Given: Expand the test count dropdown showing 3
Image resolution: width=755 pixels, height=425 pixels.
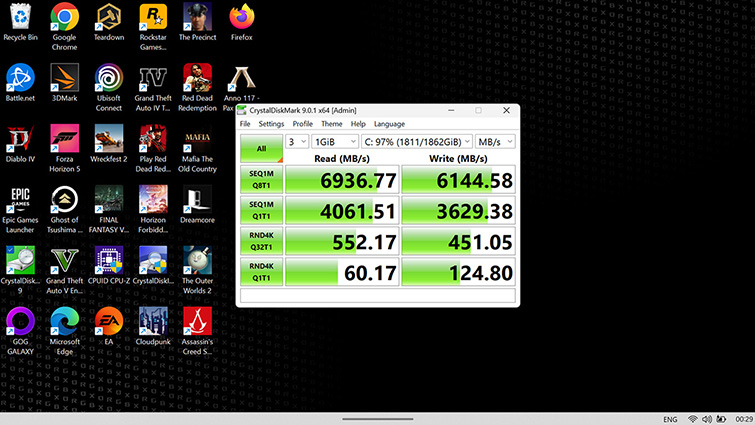Looking at the screenshot, I should [297, 142].
